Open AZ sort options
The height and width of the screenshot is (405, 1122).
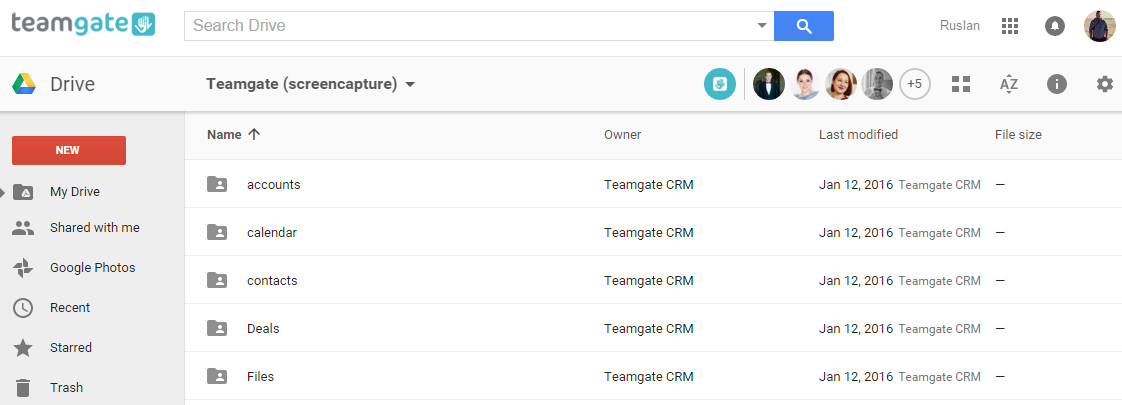click(1009, 84)
